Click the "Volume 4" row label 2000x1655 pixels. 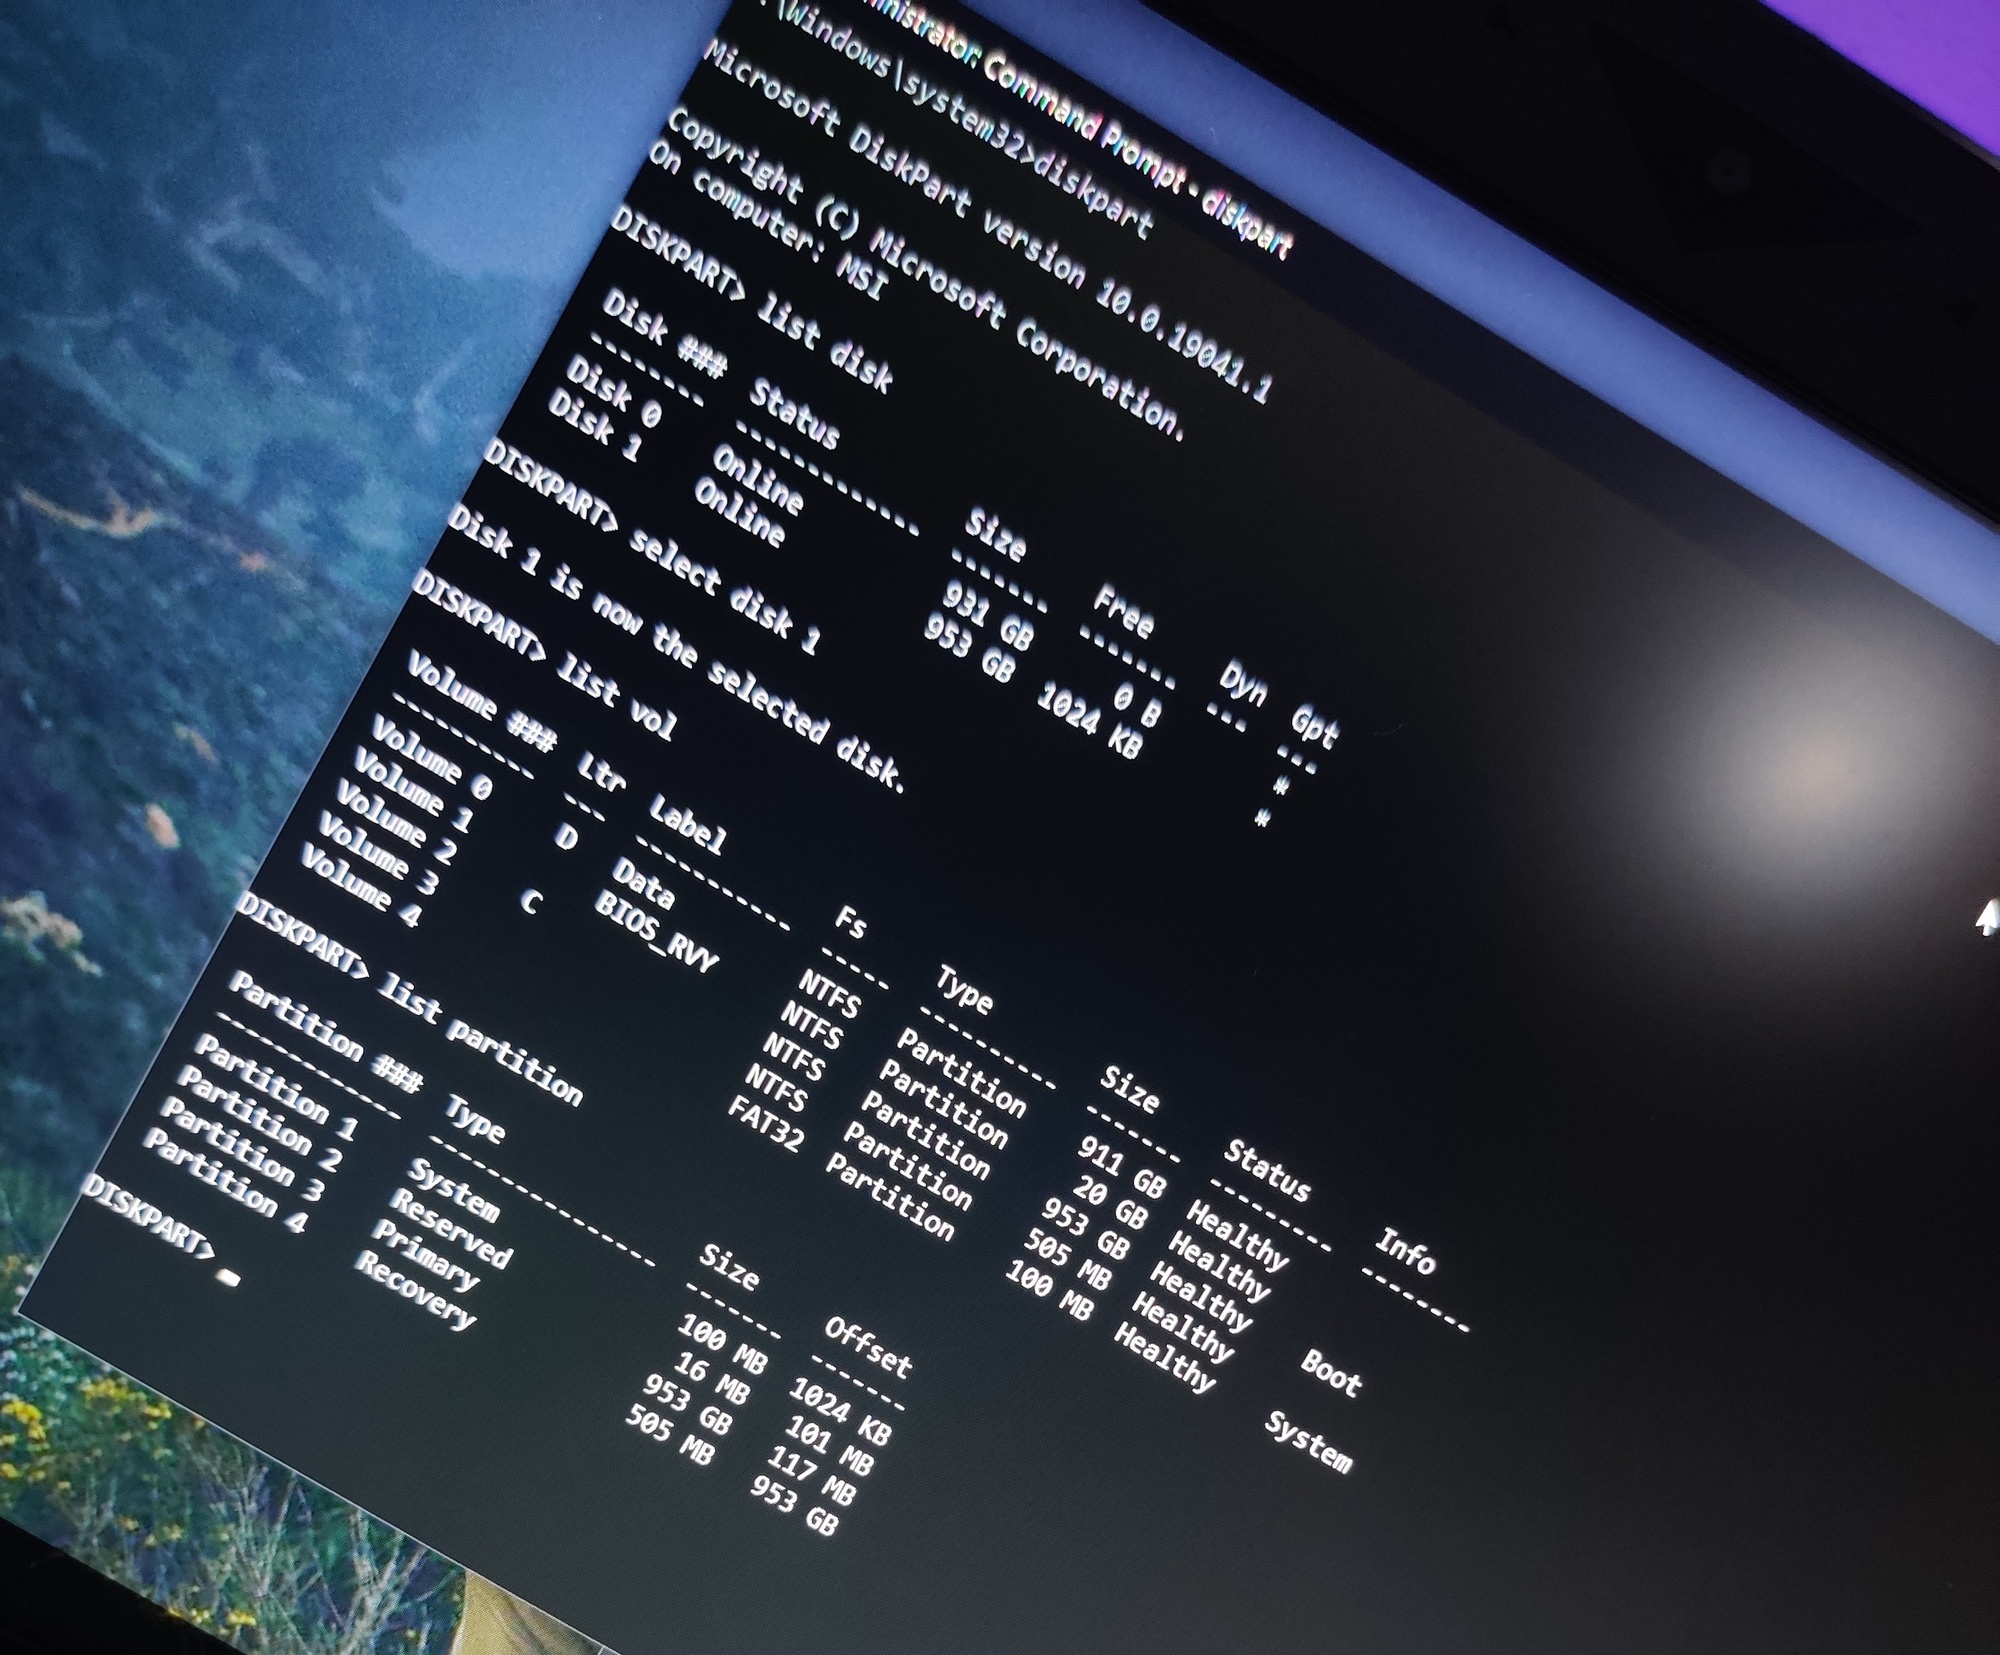point(360,886)
